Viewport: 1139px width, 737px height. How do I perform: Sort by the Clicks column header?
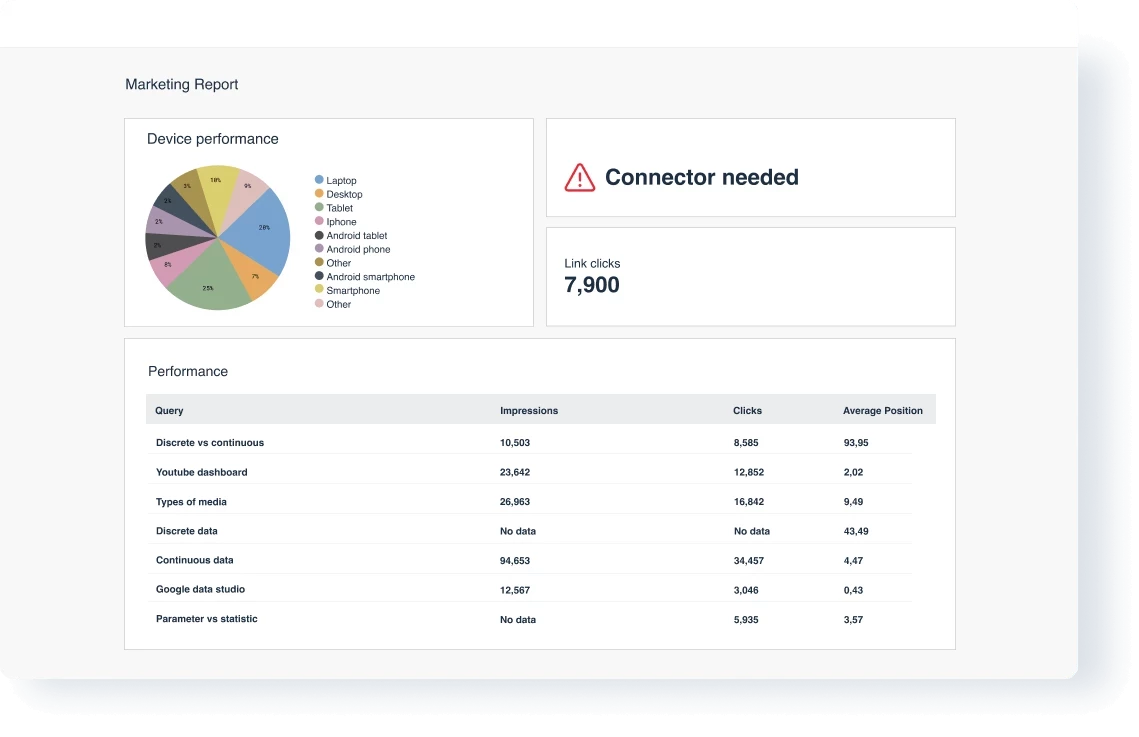pyautogui.click(x=747, y=411)
